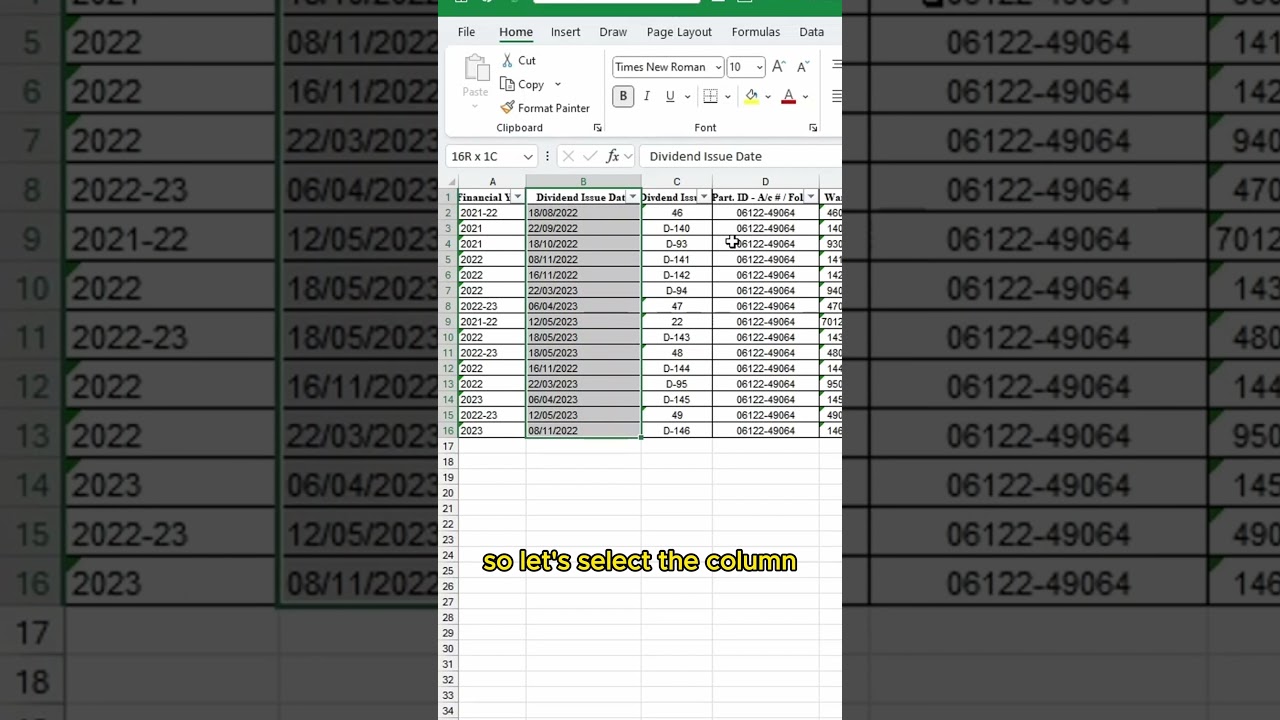Select column D header
Screen dimensions: 1280x720
point(765,182)
